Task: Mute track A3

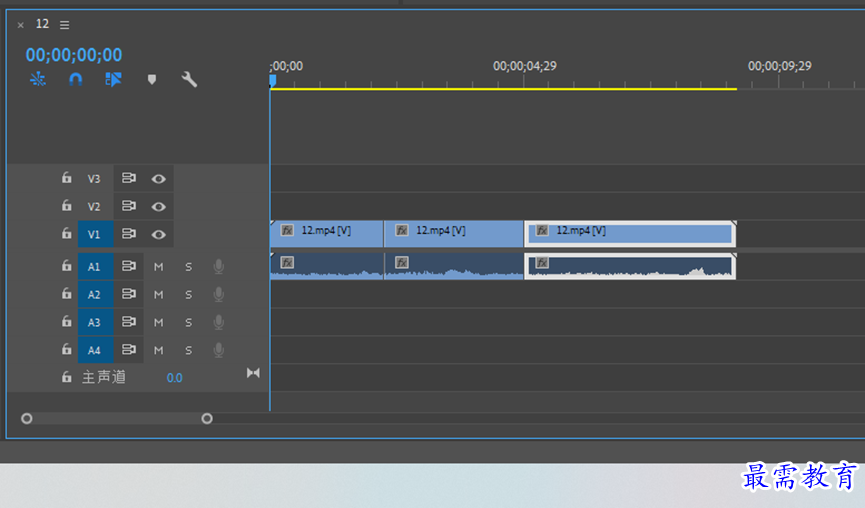Action: pos(158,322)
